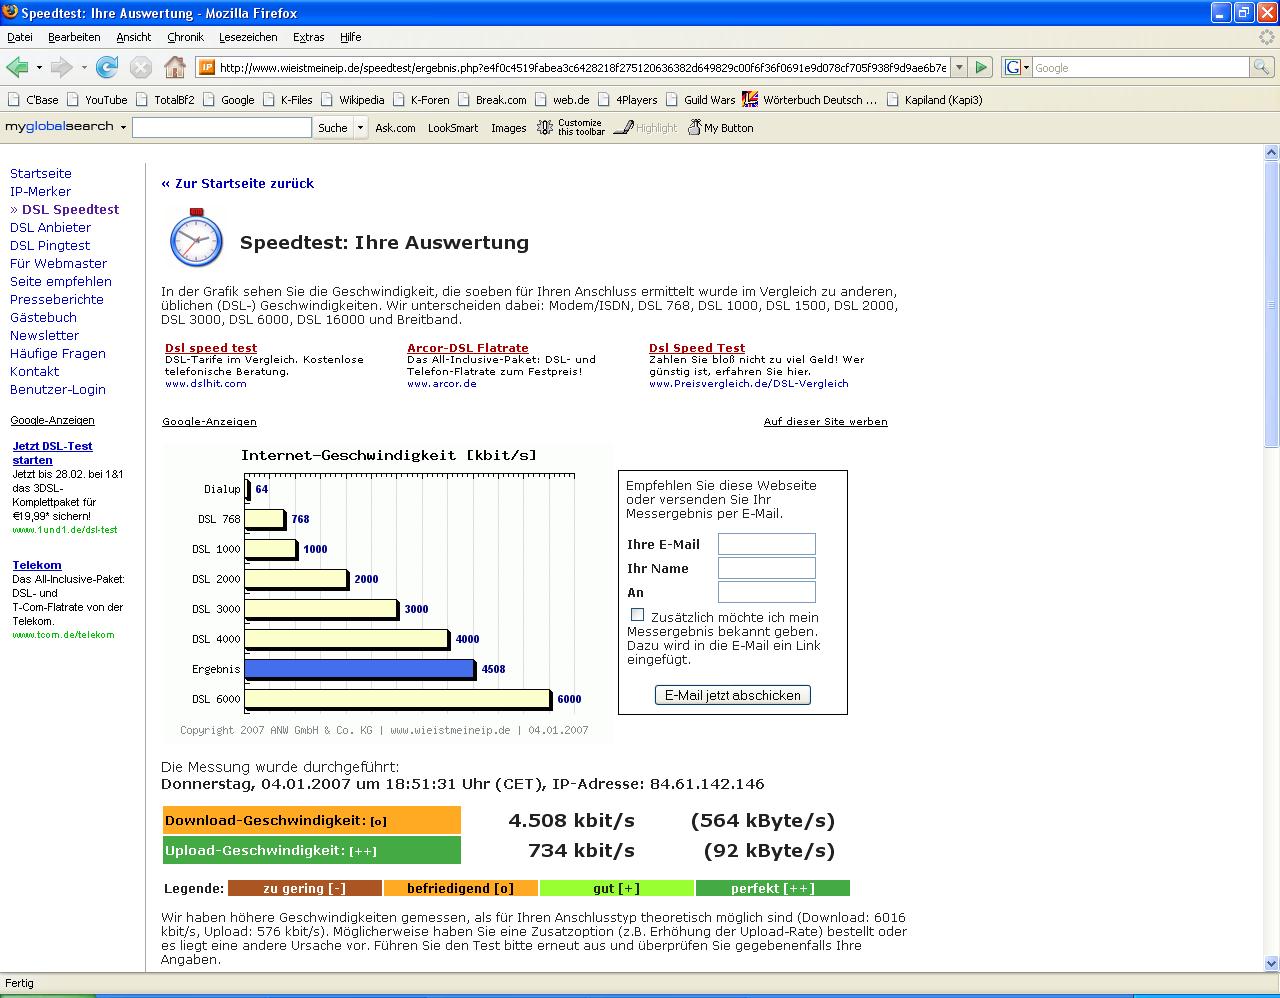Click the Suche toolbar button
The image size is (1280, 998).
[333, 128]
